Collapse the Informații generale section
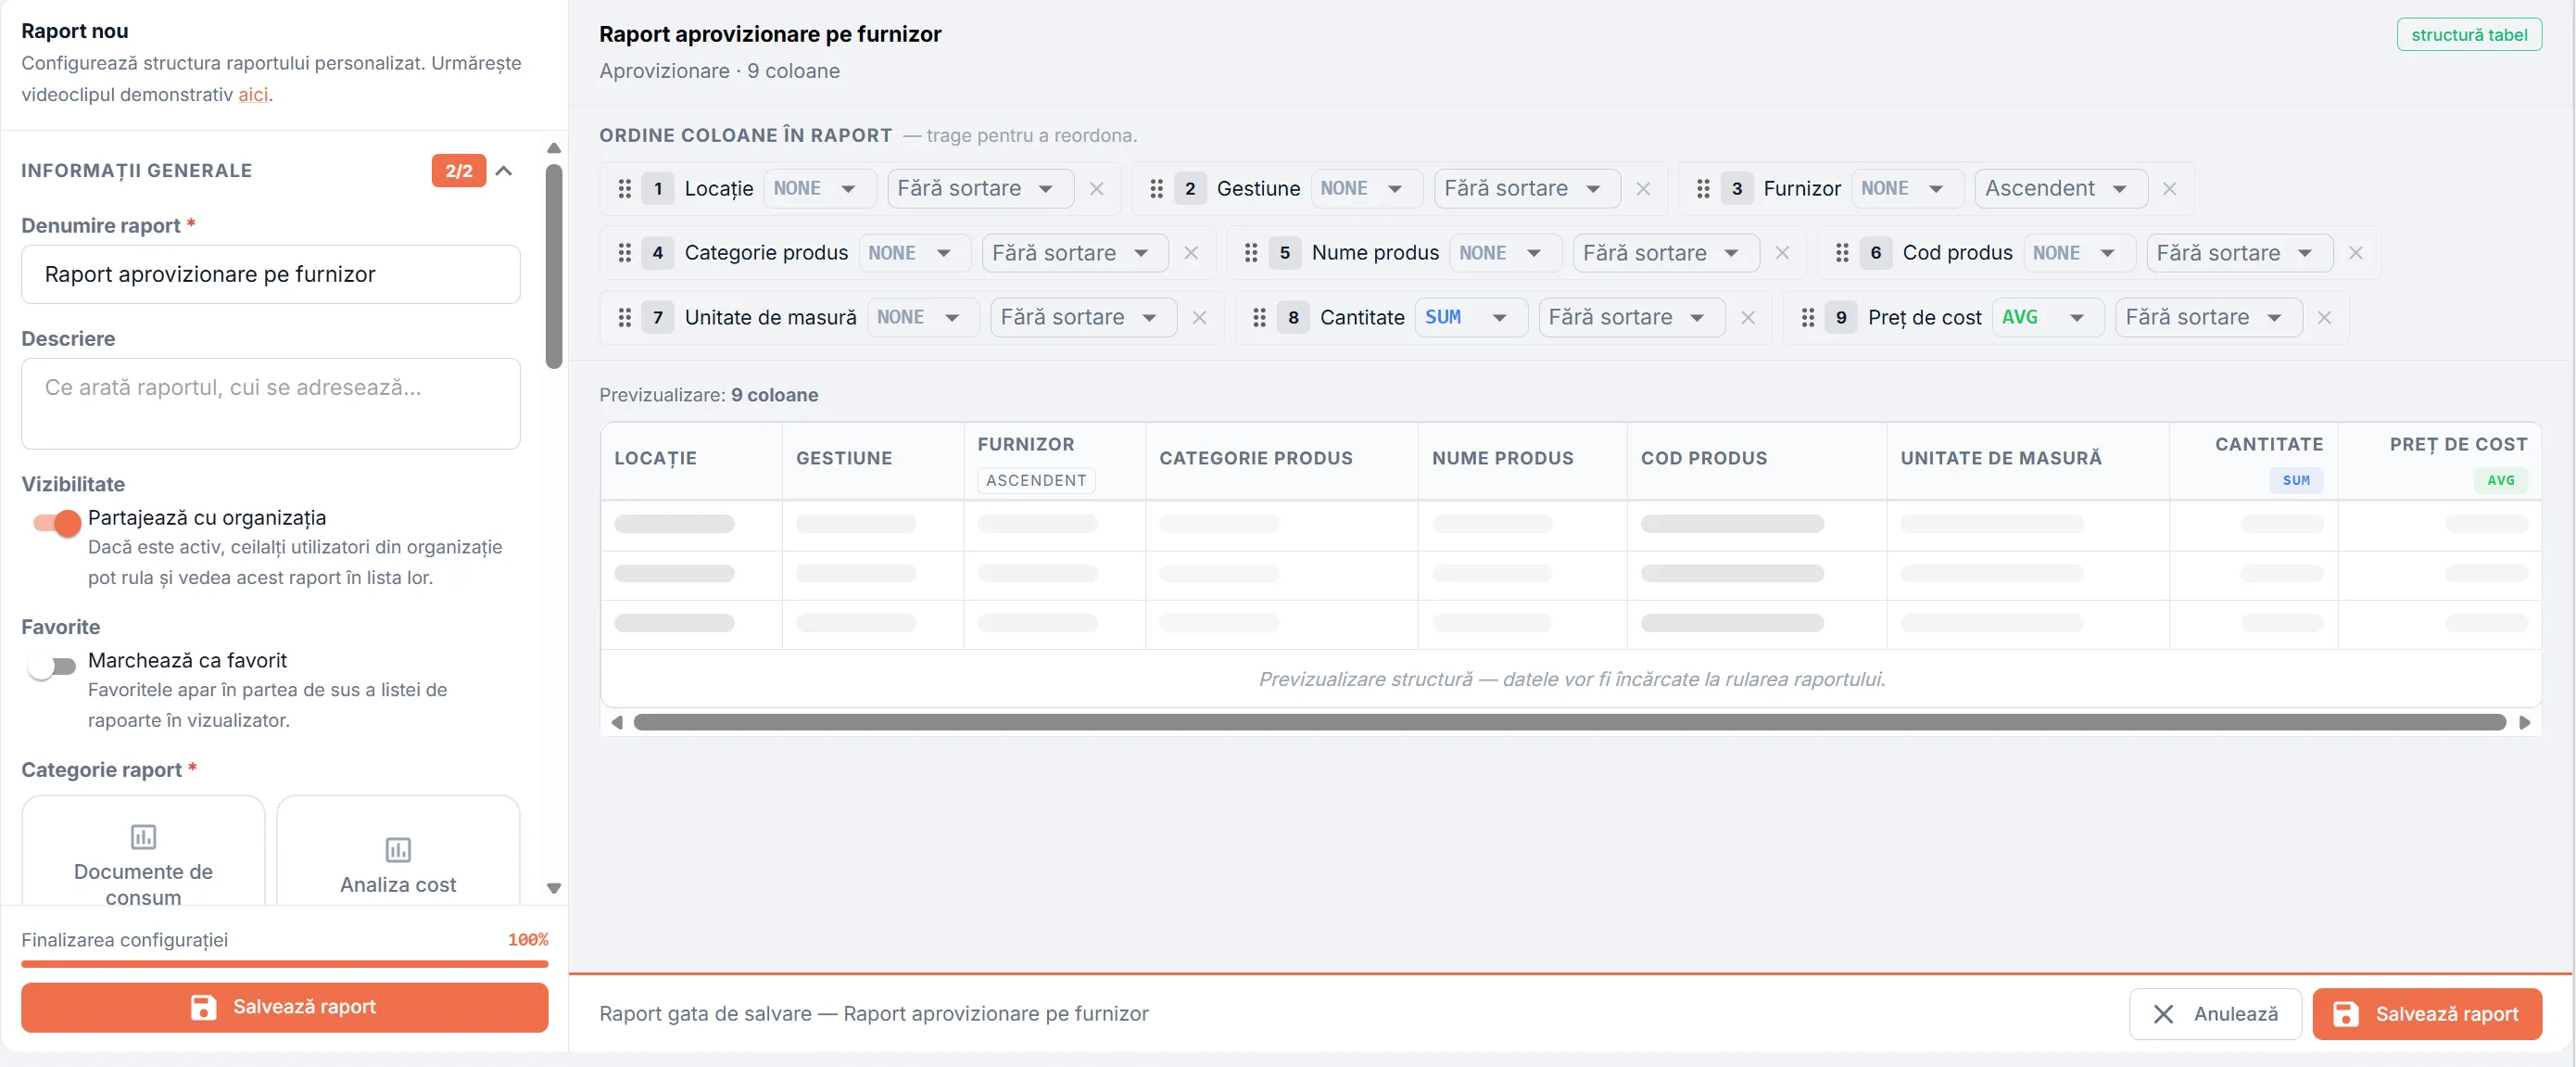The image size is (2576, 1067). (x=504, y=171)
